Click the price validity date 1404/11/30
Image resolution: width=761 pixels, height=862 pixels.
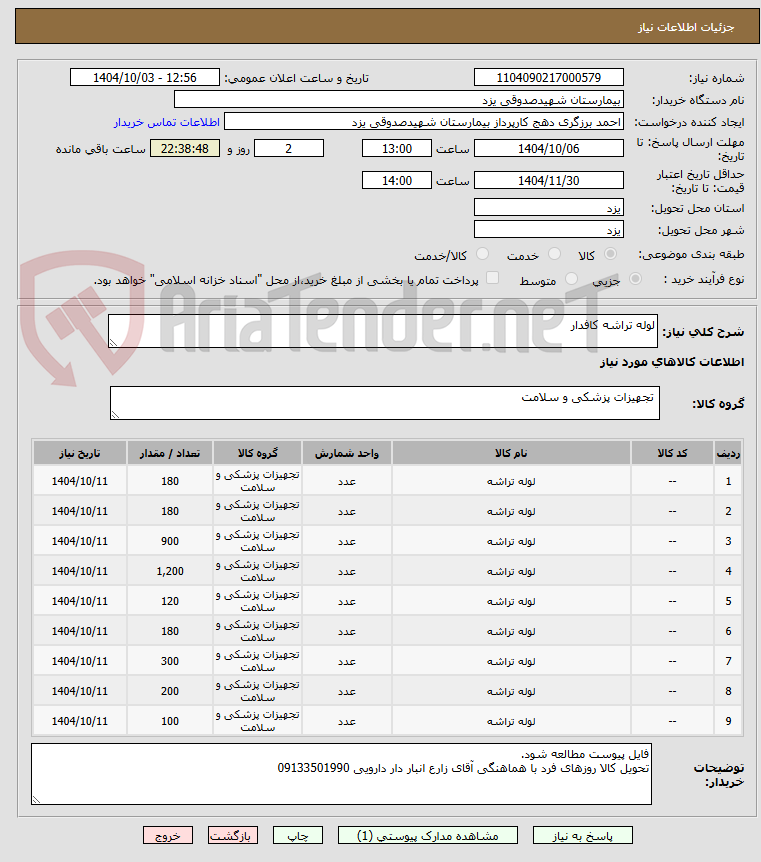point(549,180)
